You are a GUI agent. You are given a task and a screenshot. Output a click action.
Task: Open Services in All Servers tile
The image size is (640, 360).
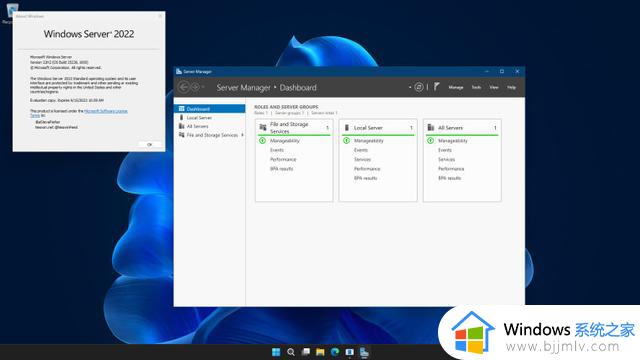(447, 159)
